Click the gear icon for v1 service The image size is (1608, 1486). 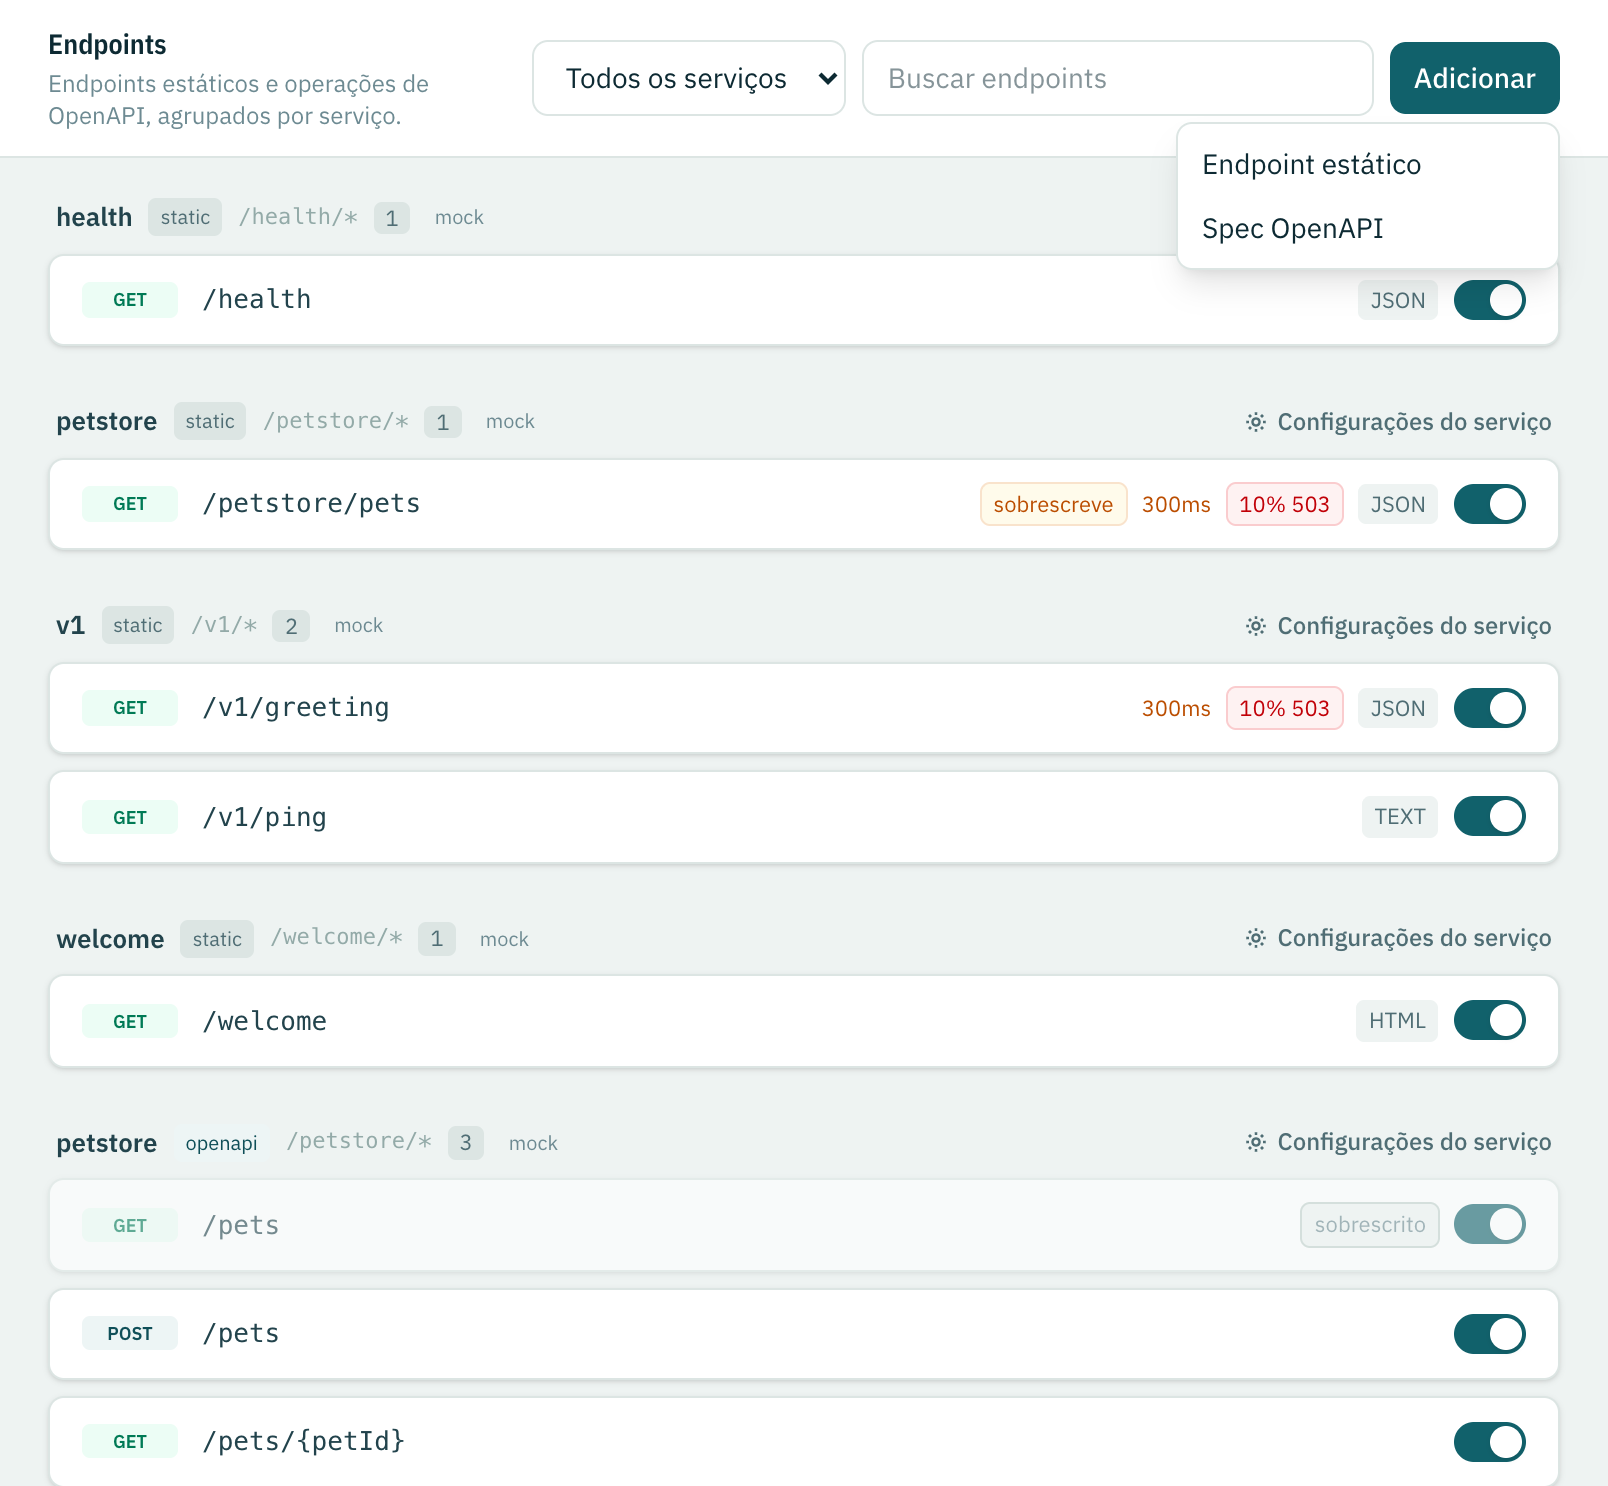1256,626
